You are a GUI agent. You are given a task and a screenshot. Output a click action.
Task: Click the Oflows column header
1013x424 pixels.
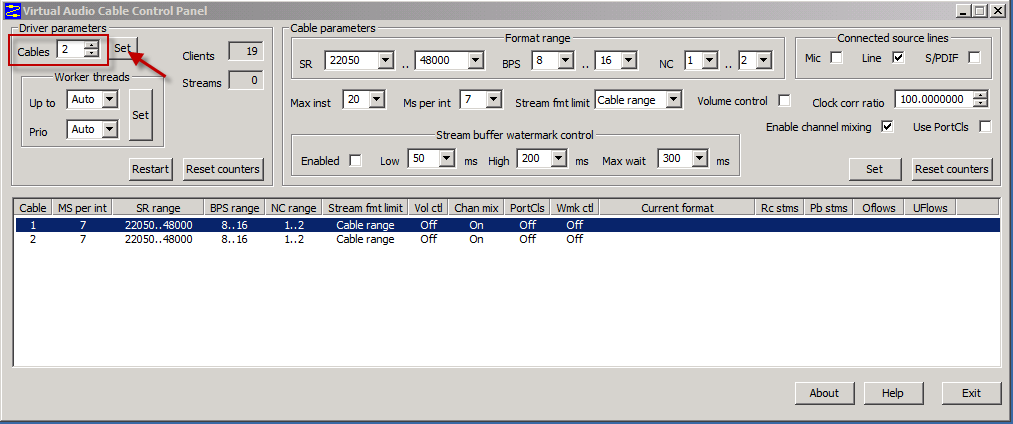pyautogui.click(x=879, y=207)
